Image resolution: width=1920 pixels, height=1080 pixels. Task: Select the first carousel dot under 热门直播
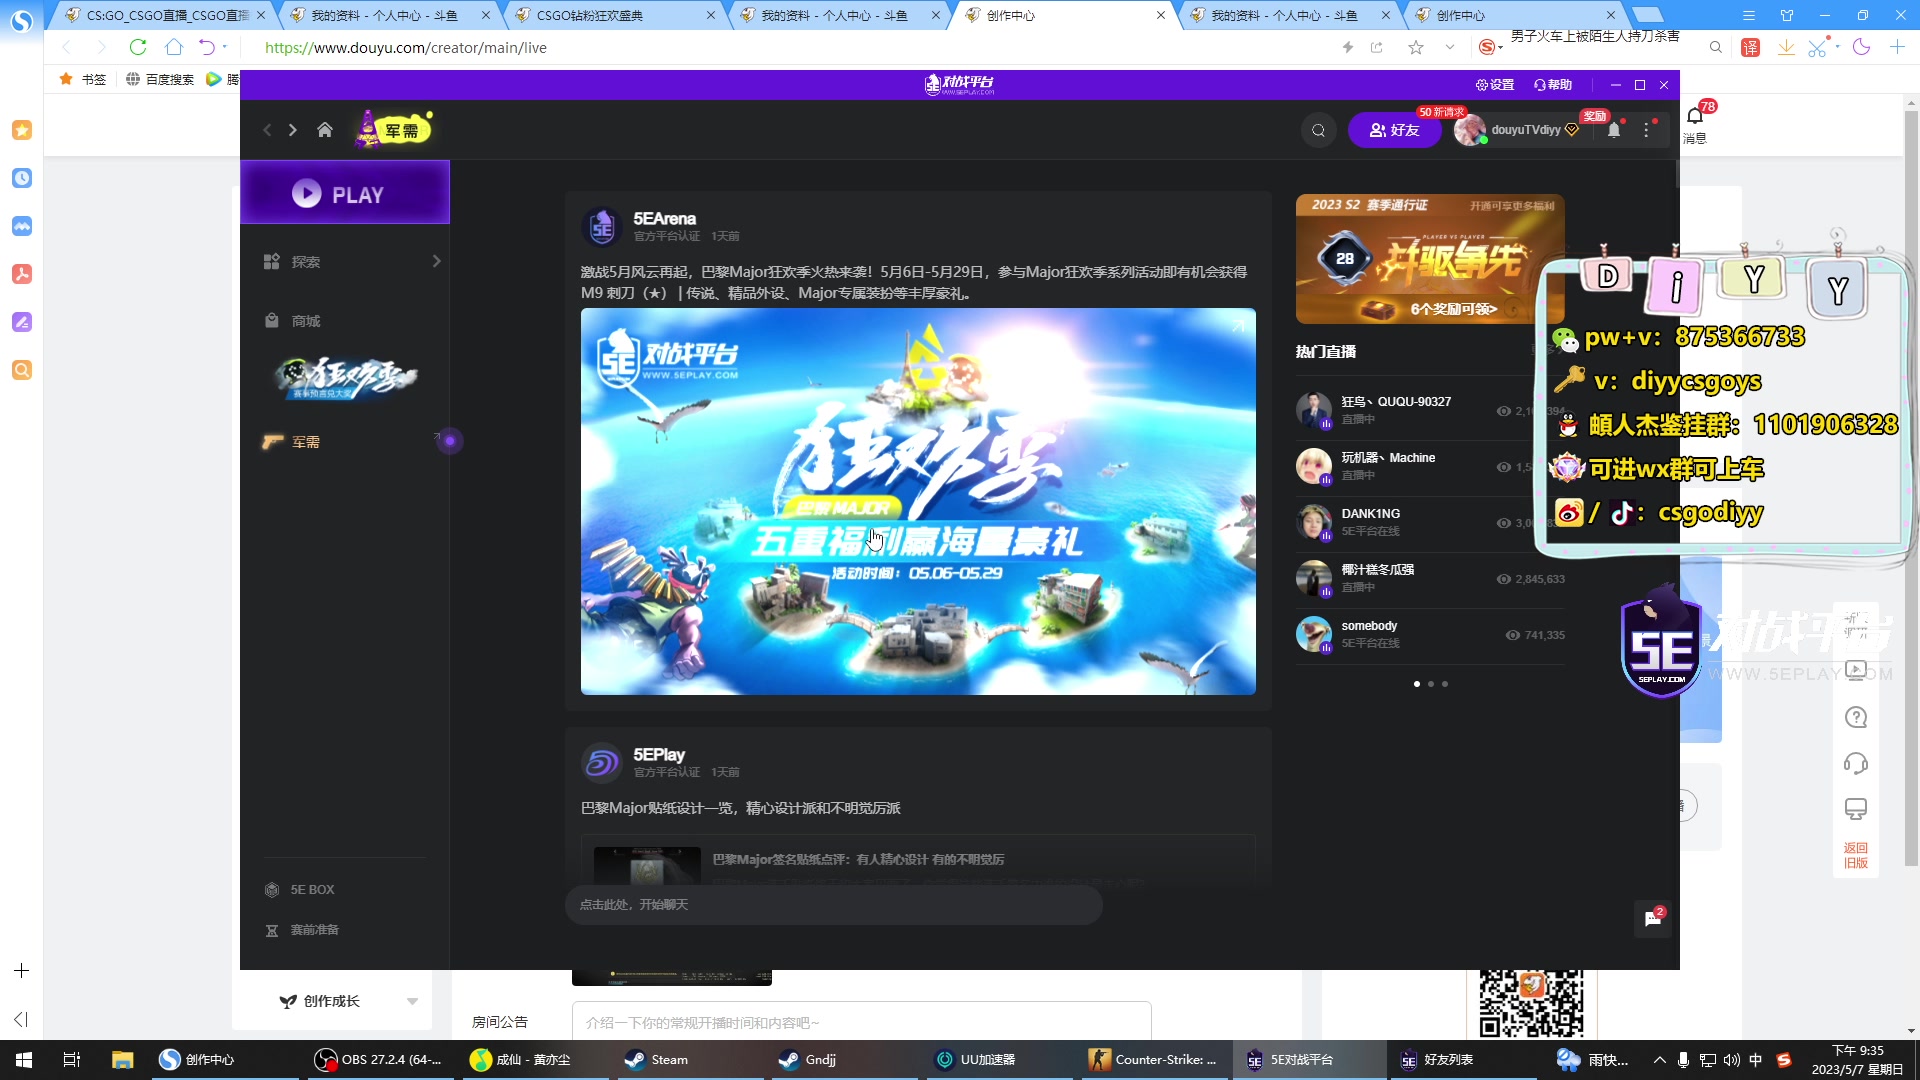1417,684
